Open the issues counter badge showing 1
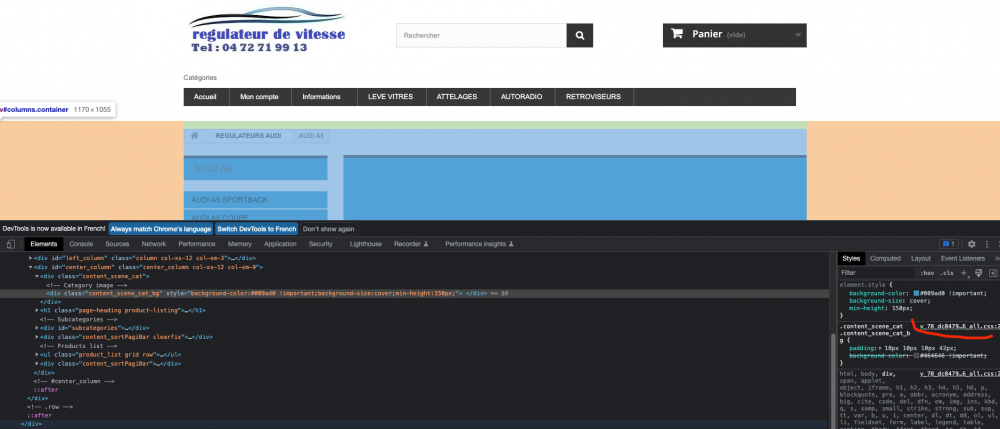1000x429 pixels. (x=949, y=244)
